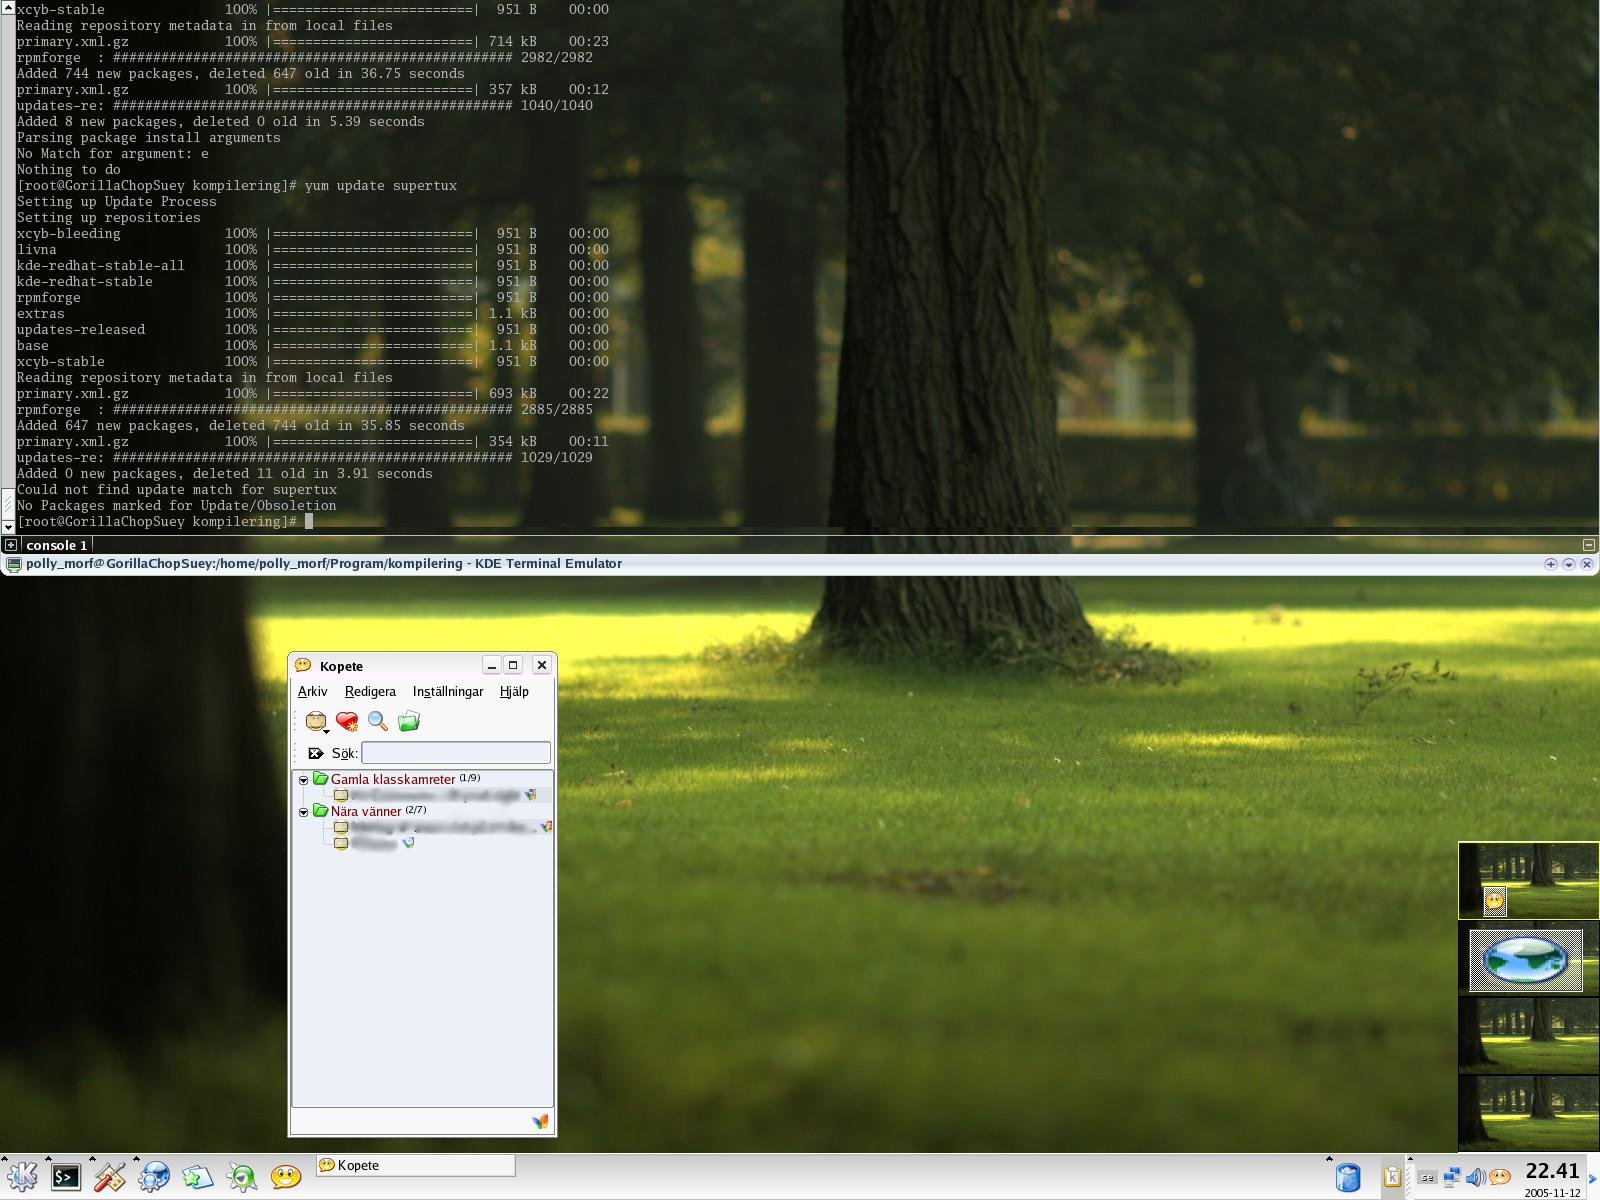
Task: Click the terminal title bar window menu icon
Action: 13,564
